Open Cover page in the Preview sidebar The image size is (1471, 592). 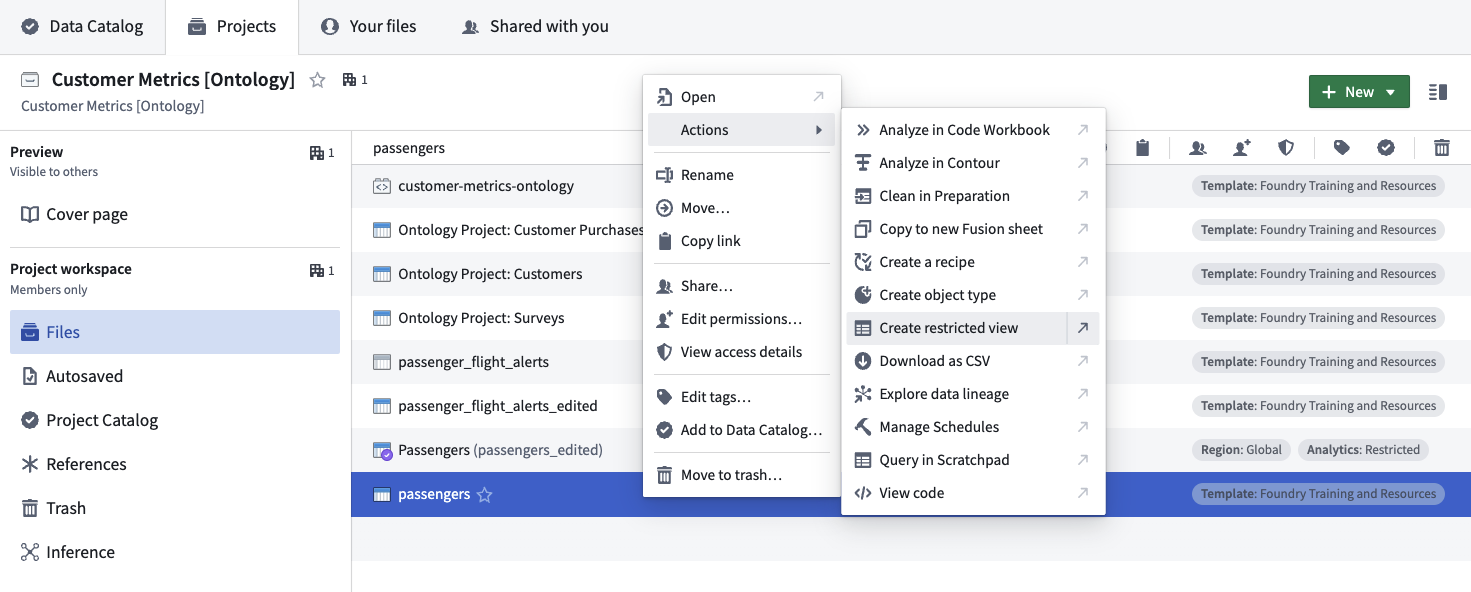[175, 214]
